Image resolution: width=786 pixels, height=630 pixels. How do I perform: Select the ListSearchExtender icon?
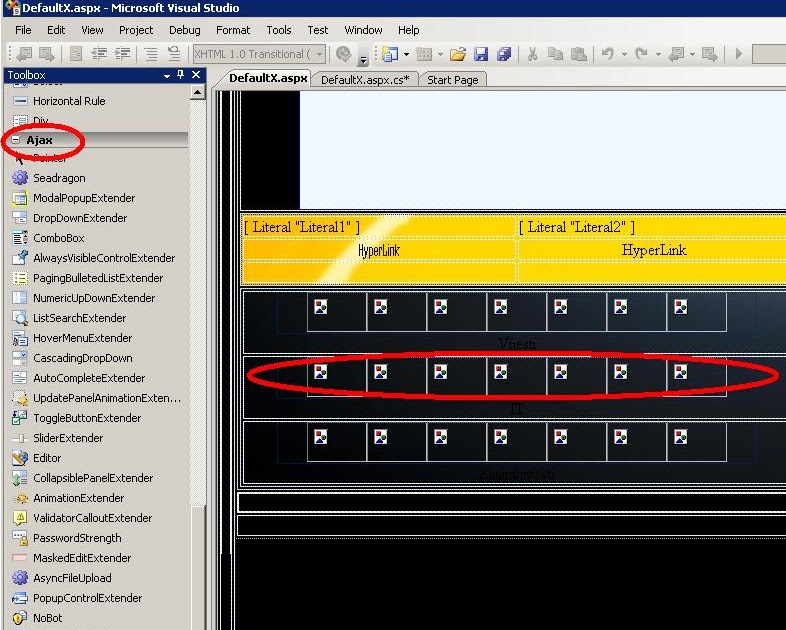click(20, 318)
